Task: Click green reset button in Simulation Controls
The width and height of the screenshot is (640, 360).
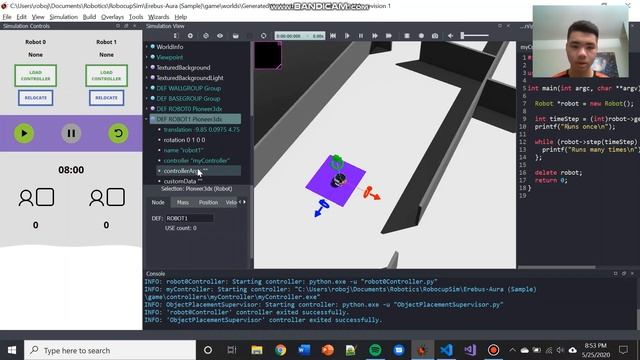Action: [118, 133]
